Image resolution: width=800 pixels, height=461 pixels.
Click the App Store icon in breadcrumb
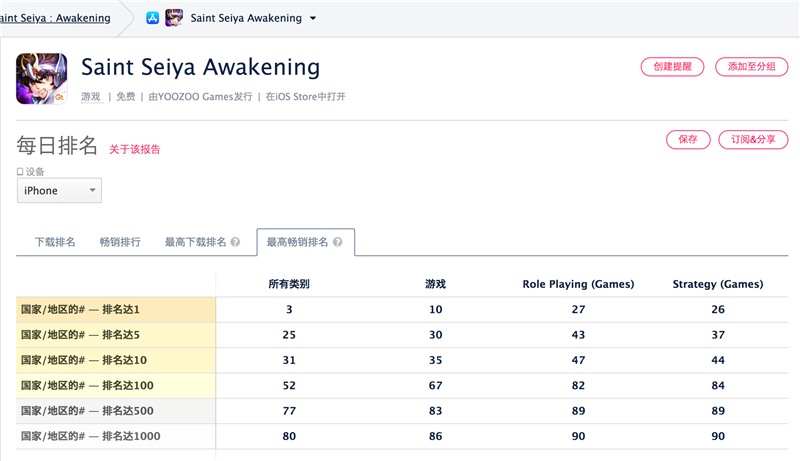pyautogui.click(x=153, y=18)
